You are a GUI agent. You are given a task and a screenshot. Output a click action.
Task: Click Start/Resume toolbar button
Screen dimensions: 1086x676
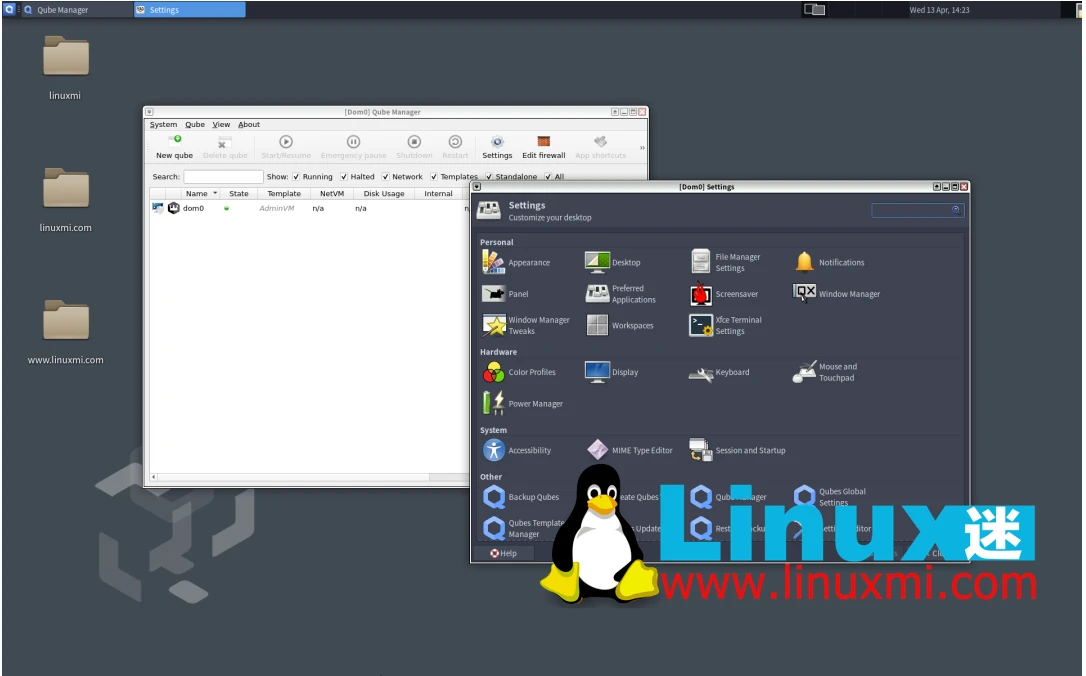[x=286, y=148]
